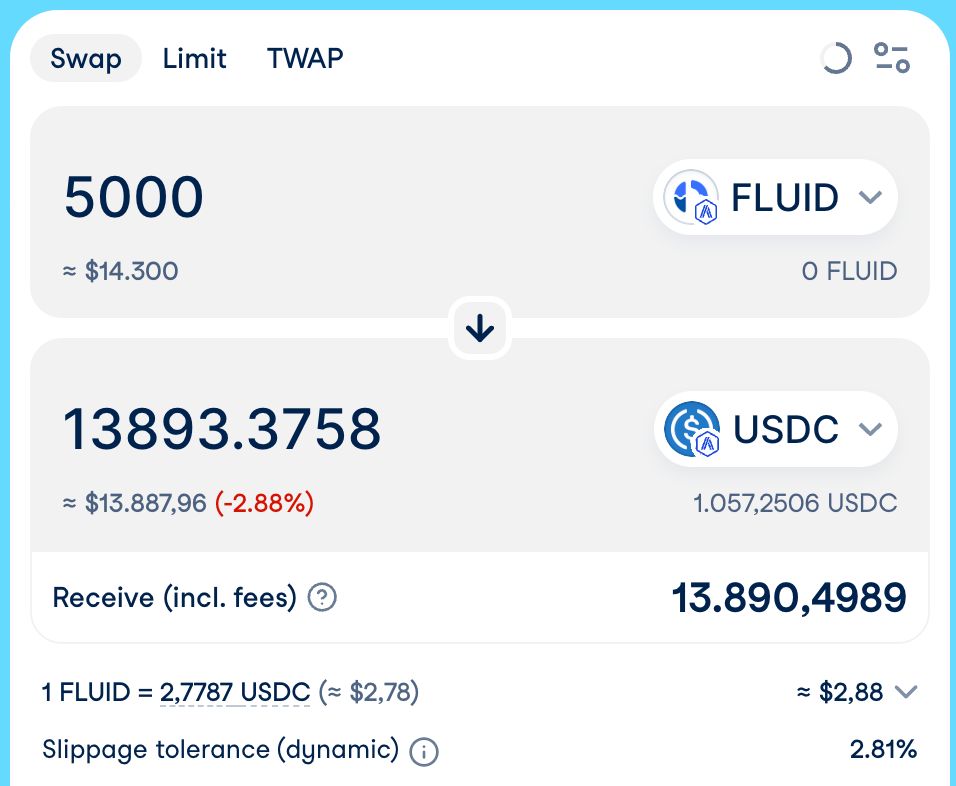Click the Receive fees help question icon
This screenshot has width=956, height=786.
point(322,598)
